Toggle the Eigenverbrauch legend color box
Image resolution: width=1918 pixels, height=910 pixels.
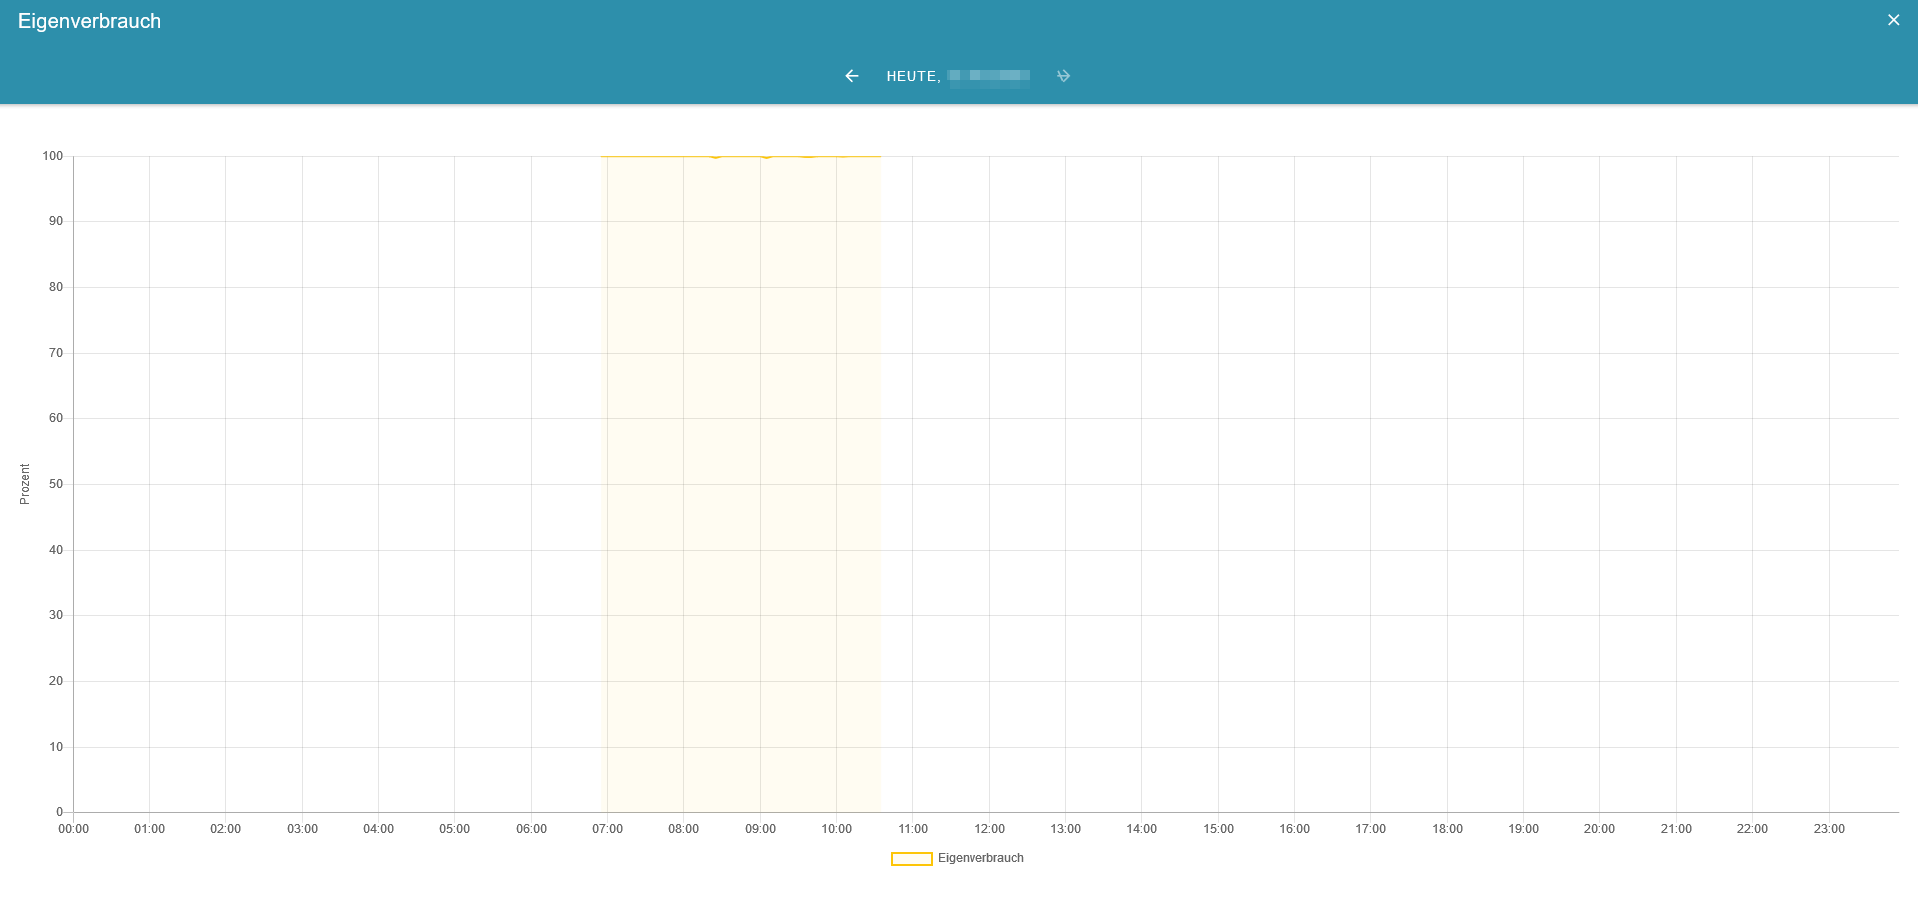point(911,859)
